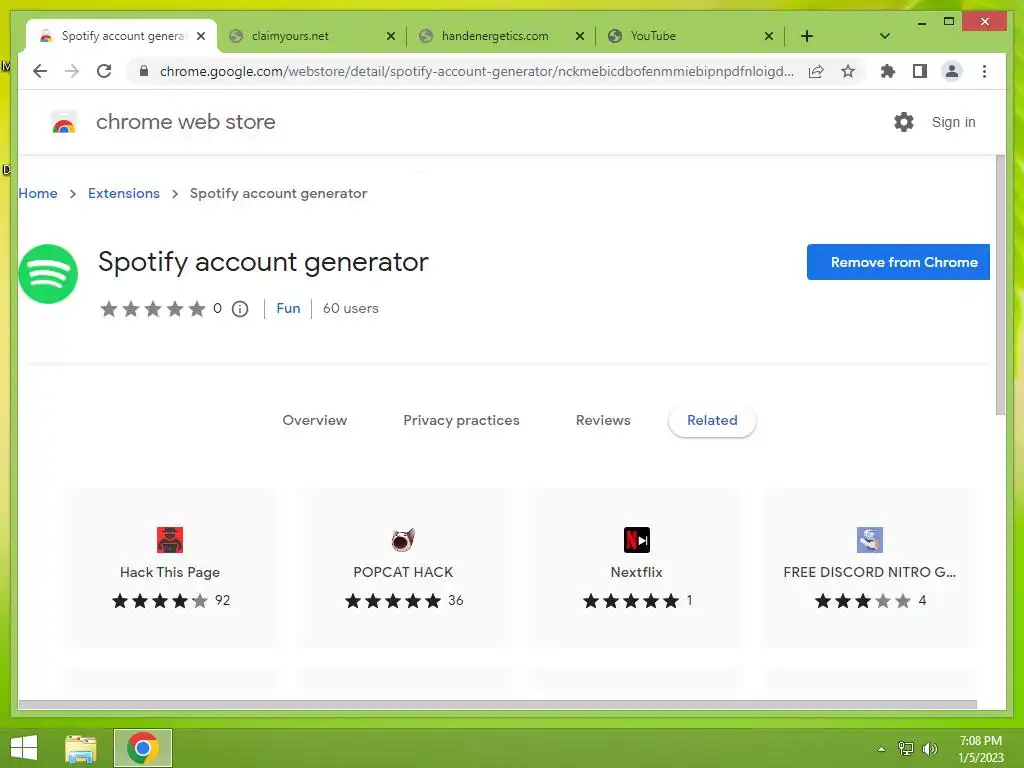The image size is (1024, 768).
Task: Click the horizontal scrollbar at page bottom
Action: tap(498, 705)
